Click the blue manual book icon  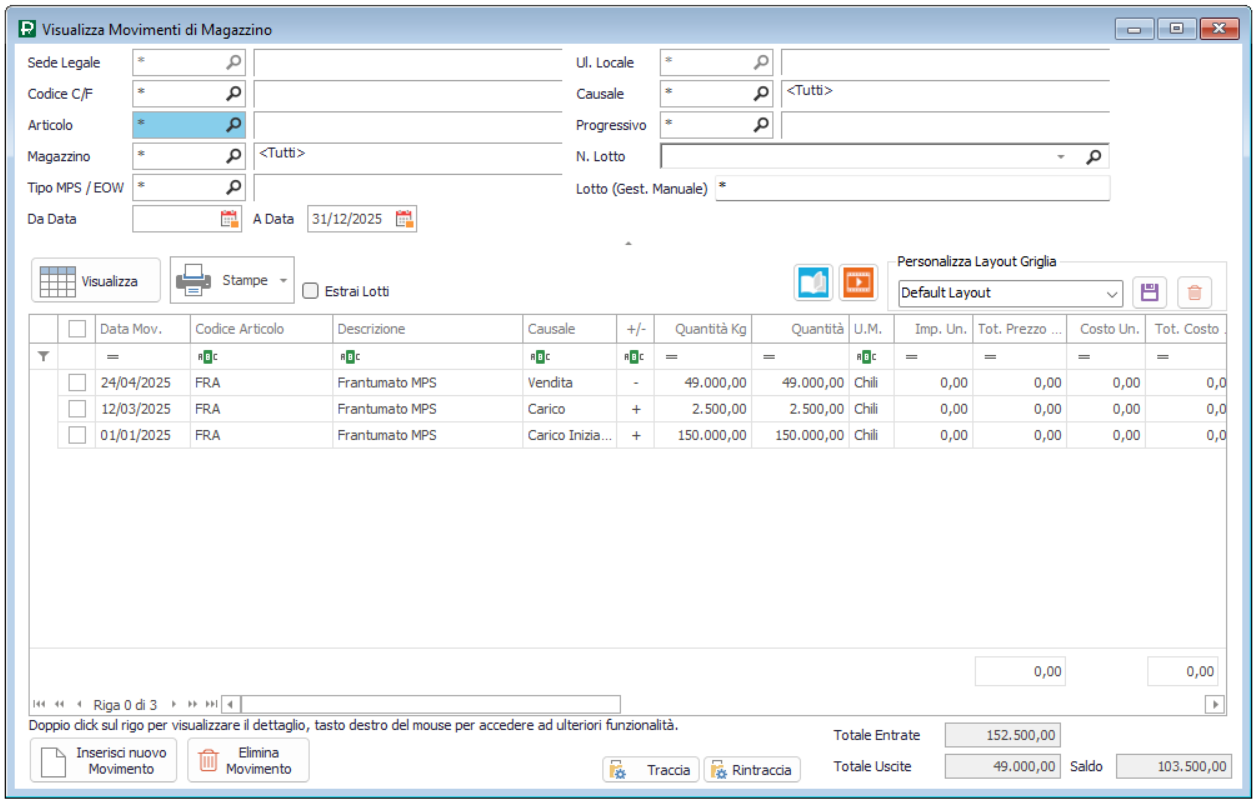[x=813, y=282]
